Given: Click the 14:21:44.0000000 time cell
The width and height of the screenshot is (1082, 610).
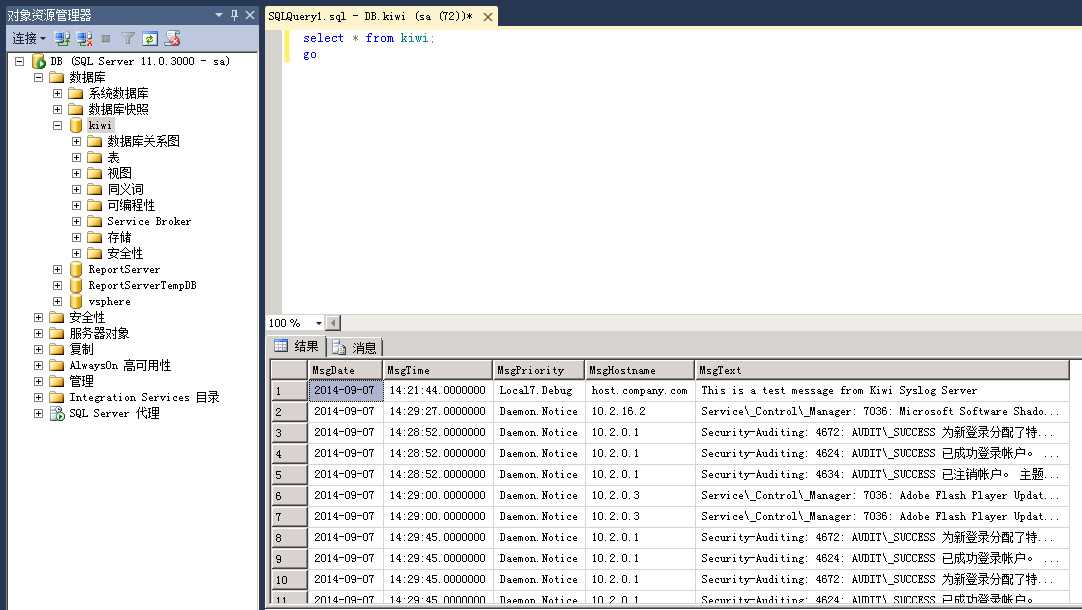Looking at the screenshot, I should click(437, 391).
